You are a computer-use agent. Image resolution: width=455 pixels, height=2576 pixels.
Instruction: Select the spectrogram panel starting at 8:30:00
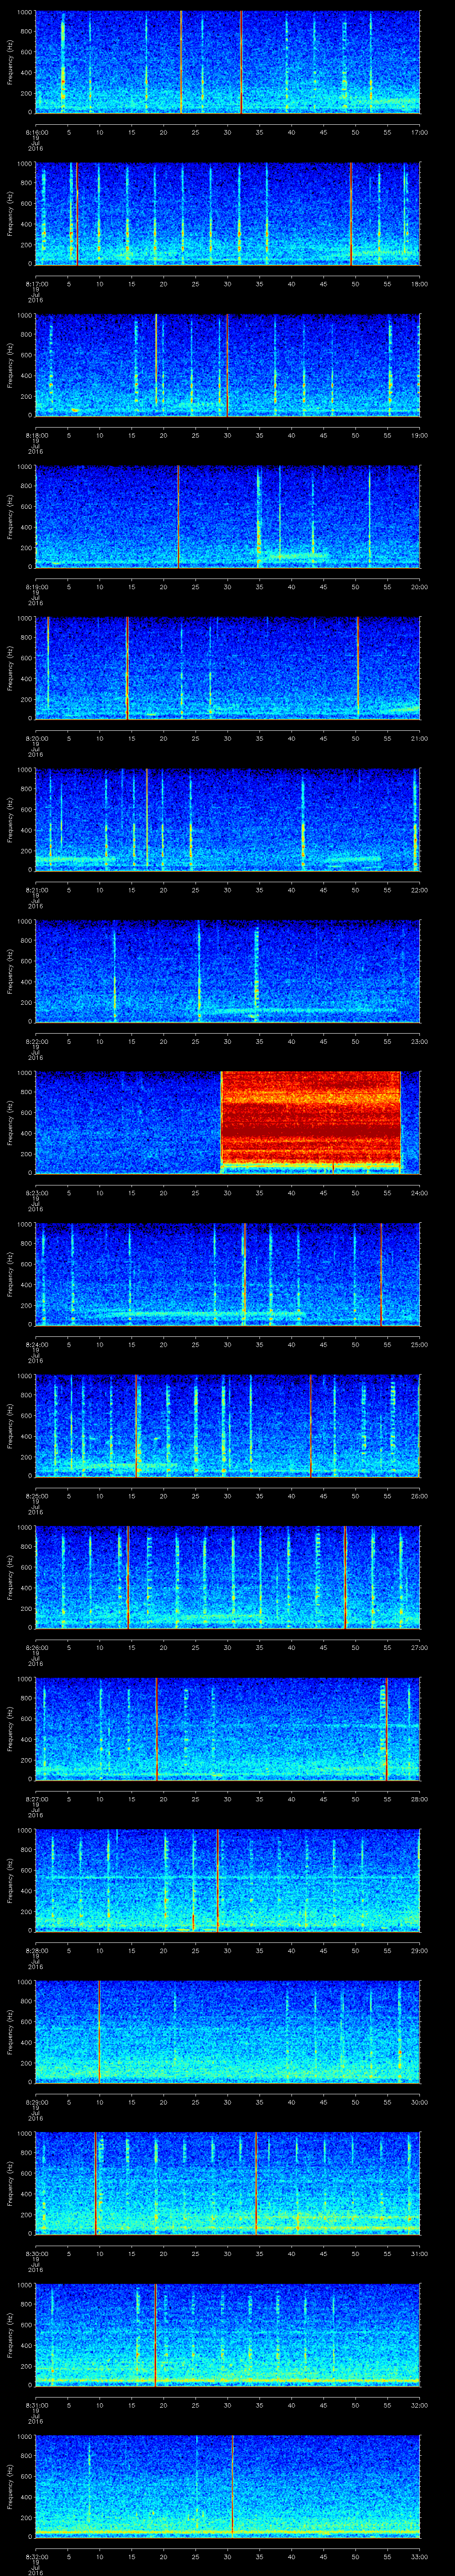click(x=228, y=2183)
